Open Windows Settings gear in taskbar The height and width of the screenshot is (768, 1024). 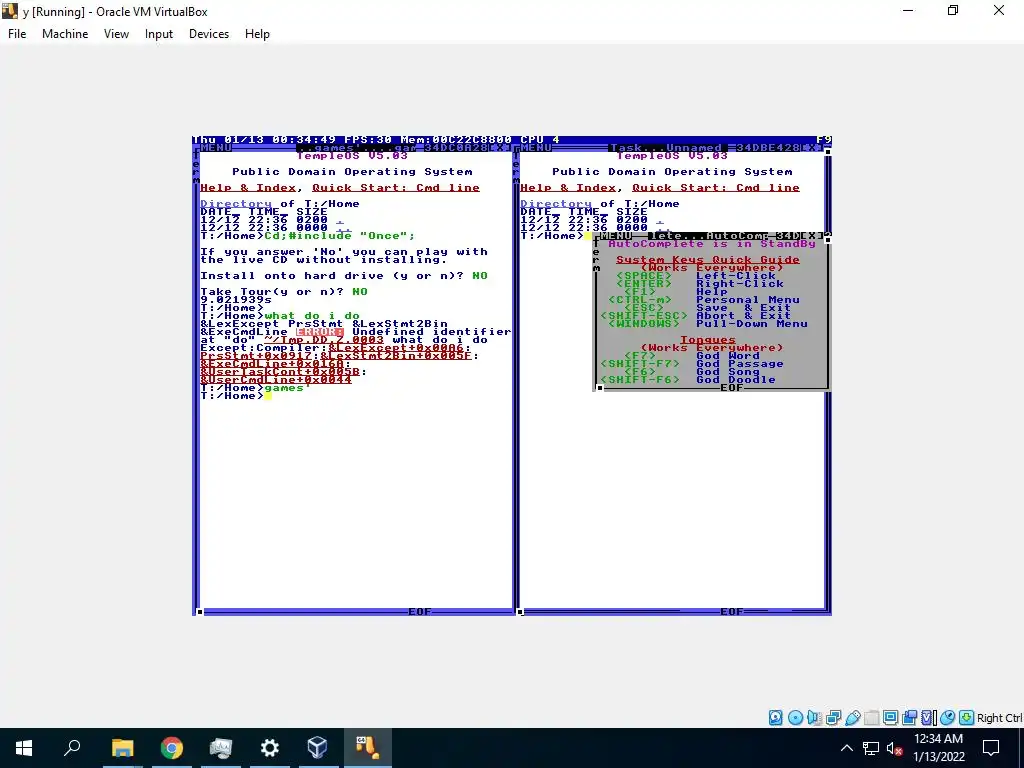coord(269,748)
